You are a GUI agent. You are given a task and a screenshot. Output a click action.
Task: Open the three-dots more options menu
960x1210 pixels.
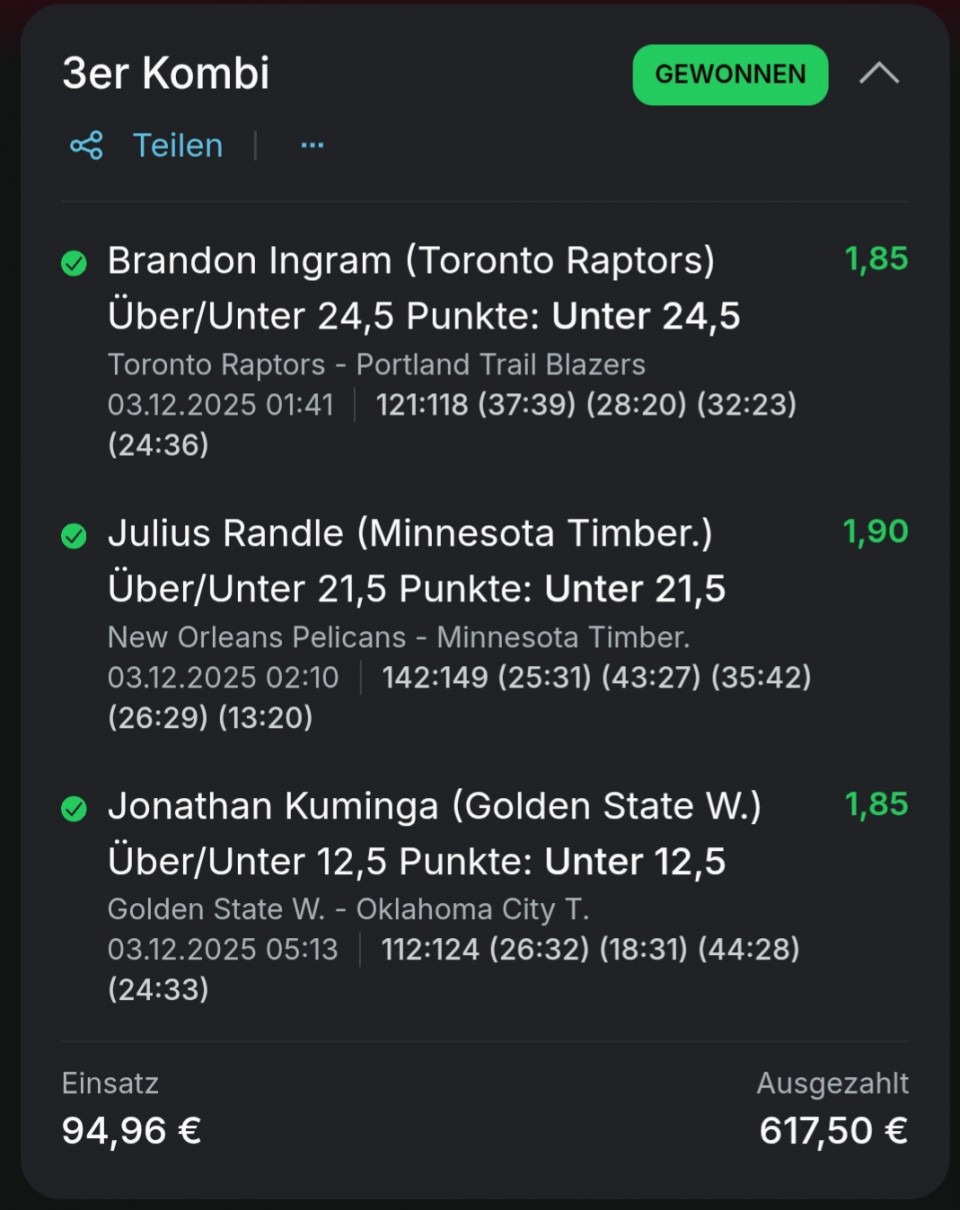point(312,146)
